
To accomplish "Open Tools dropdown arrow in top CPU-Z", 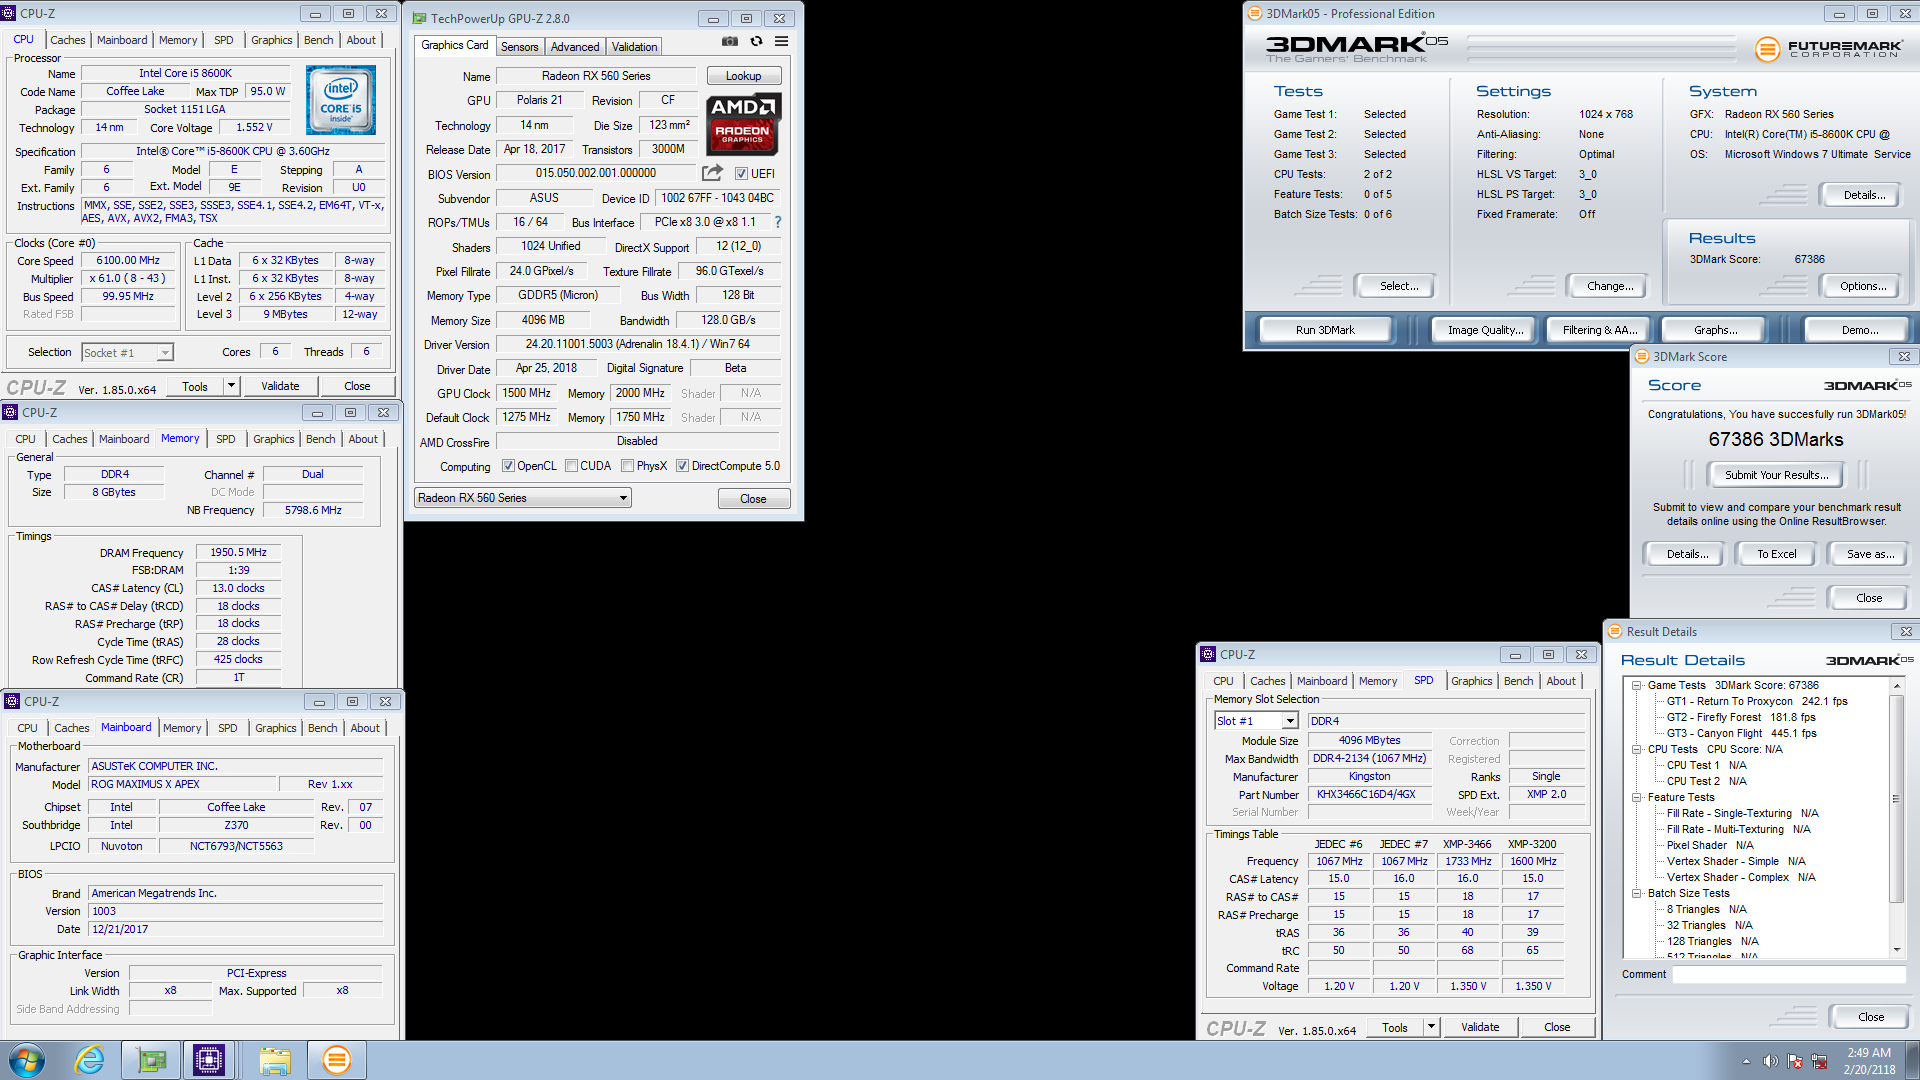I will (231, 386).
